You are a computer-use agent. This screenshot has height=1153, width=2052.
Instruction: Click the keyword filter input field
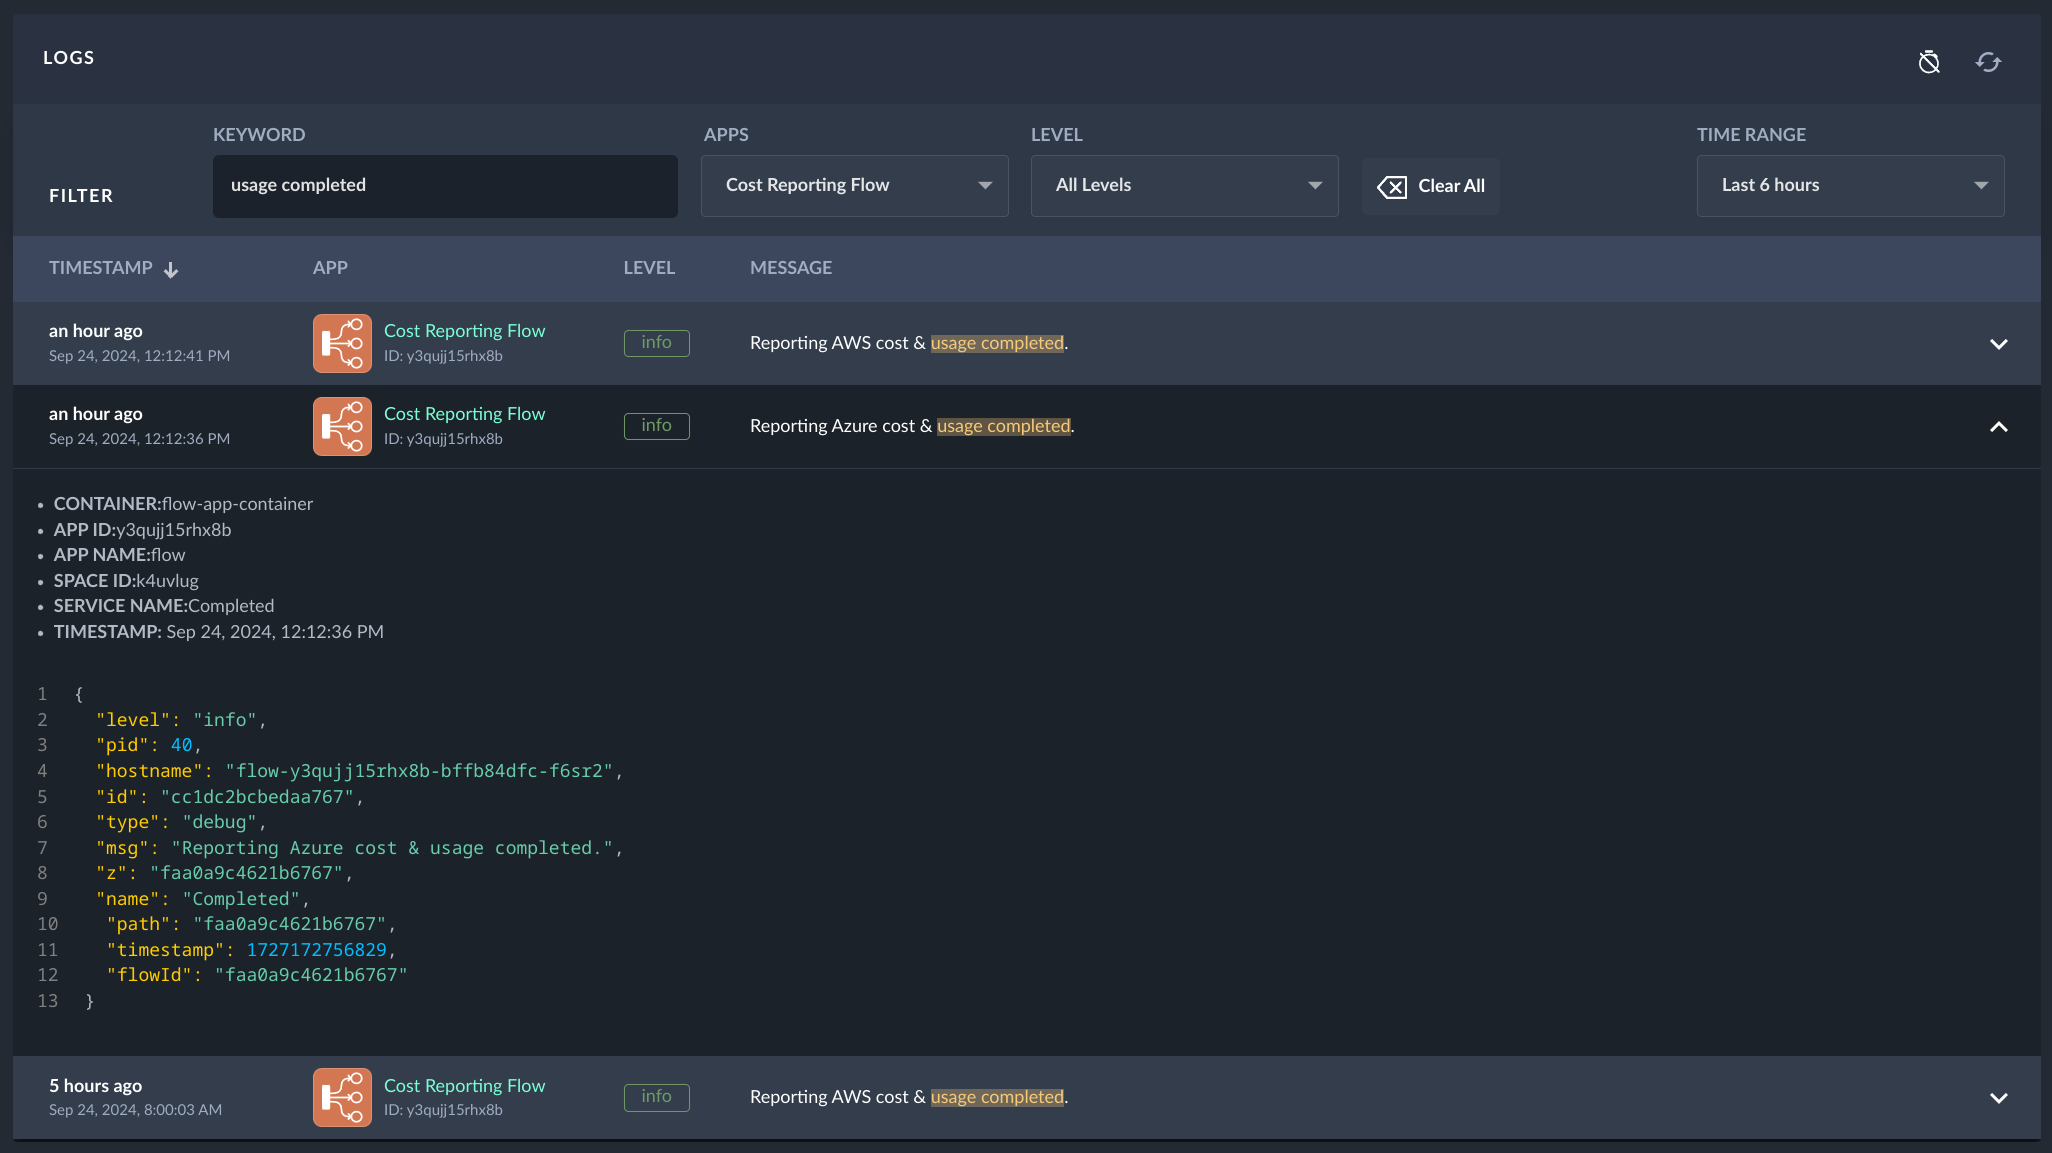pyautogui.click(x=445, y=186)
